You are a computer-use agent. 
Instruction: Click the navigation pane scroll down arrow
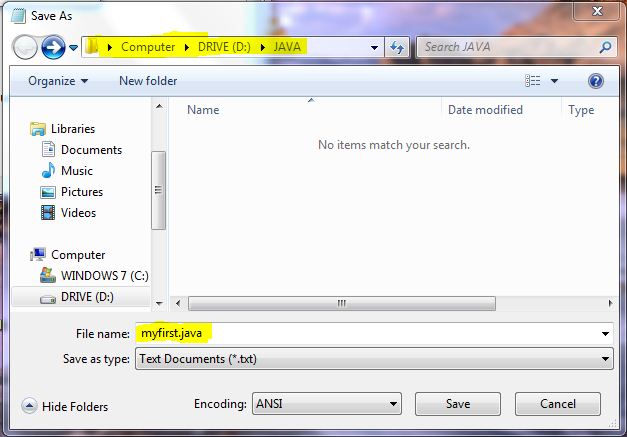pos(159,303)
